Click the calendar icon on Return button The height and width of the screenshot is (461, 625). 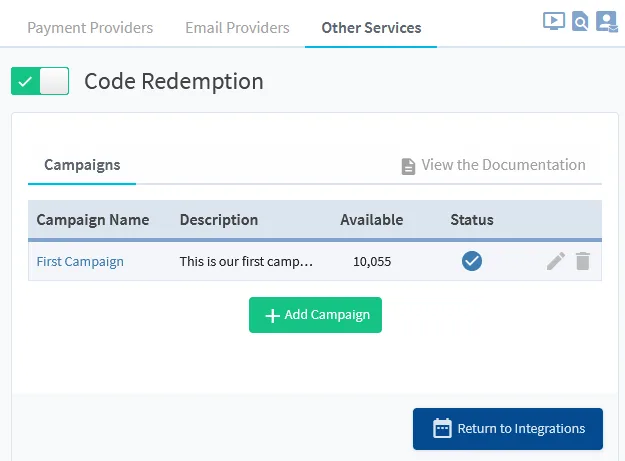tap(442, 428)
